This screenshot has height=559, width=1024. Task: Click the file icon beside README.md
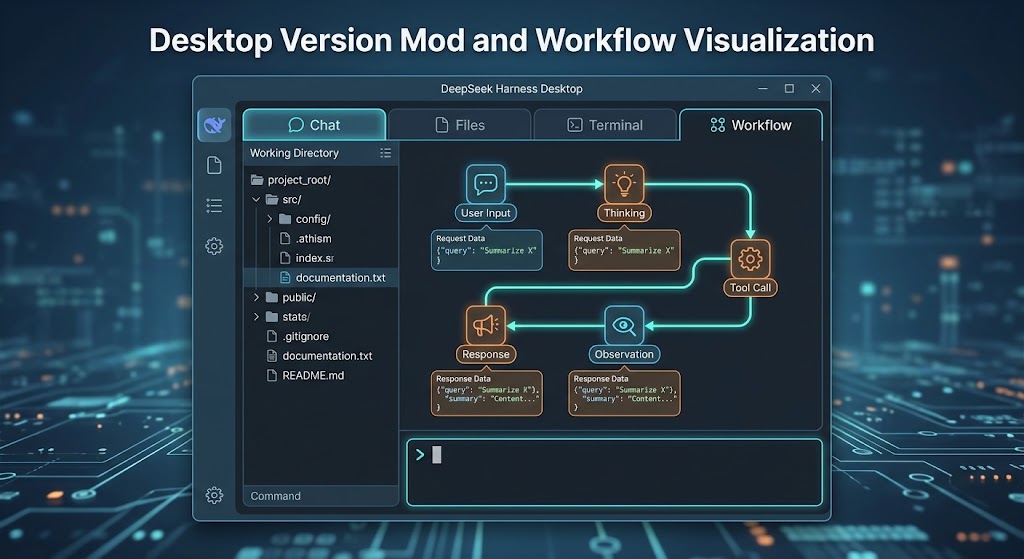coord(272,375)
